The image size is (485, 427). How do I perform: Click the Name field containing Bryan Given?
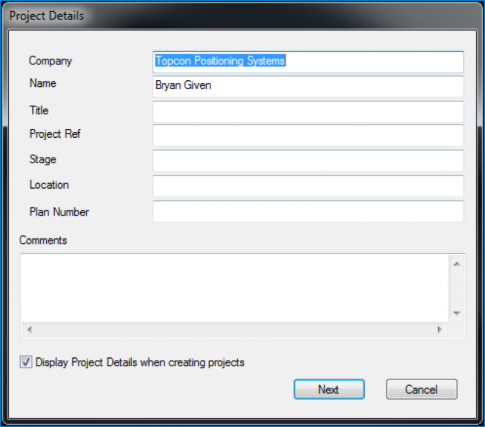pos(308,86)
